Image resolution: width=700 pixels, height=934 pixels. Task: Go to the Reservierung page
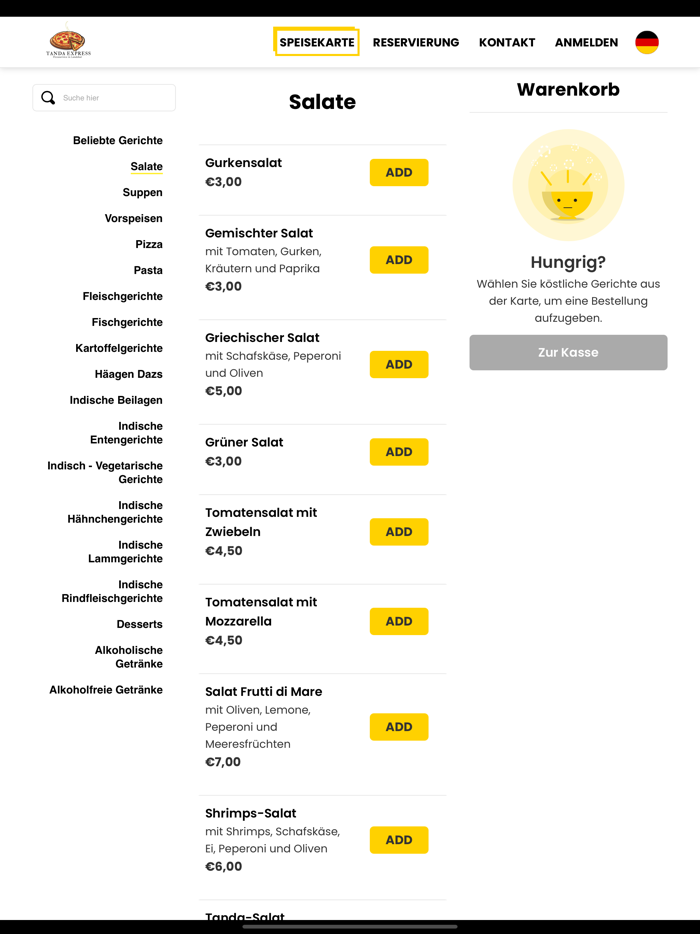[416, 43]
